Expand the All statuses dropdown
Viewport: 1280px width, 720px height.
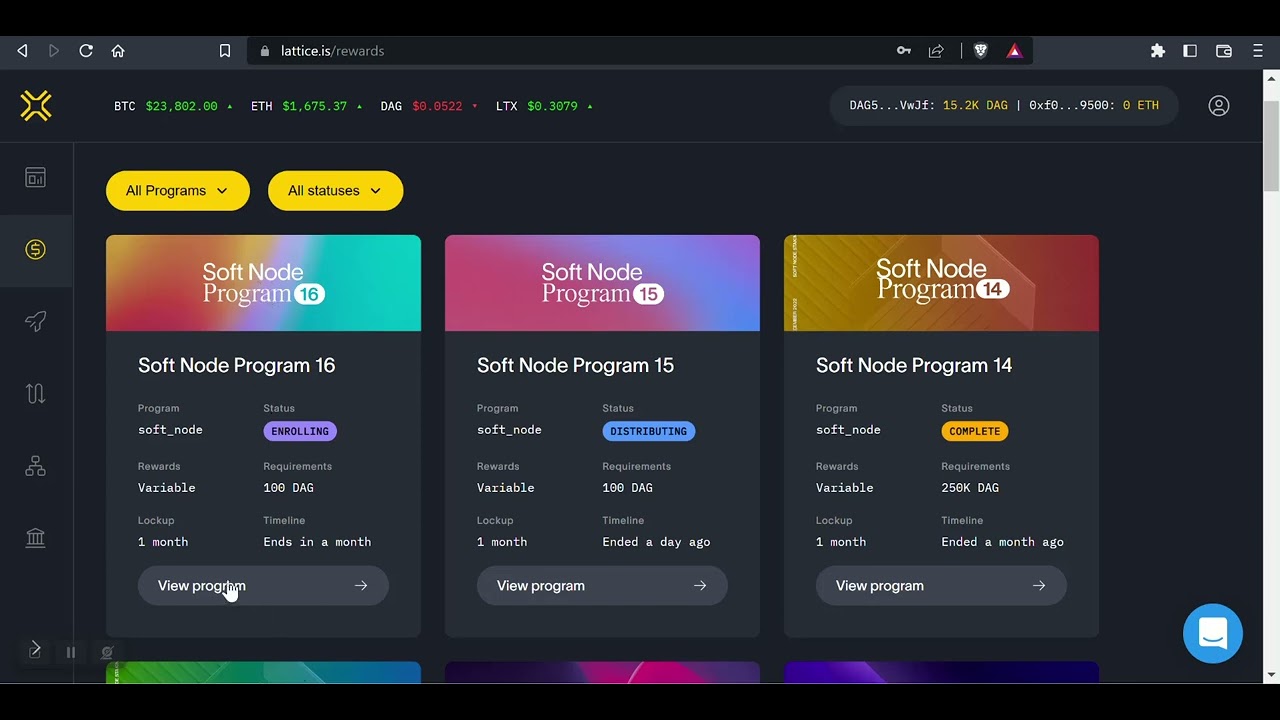[x=336, y=191]
